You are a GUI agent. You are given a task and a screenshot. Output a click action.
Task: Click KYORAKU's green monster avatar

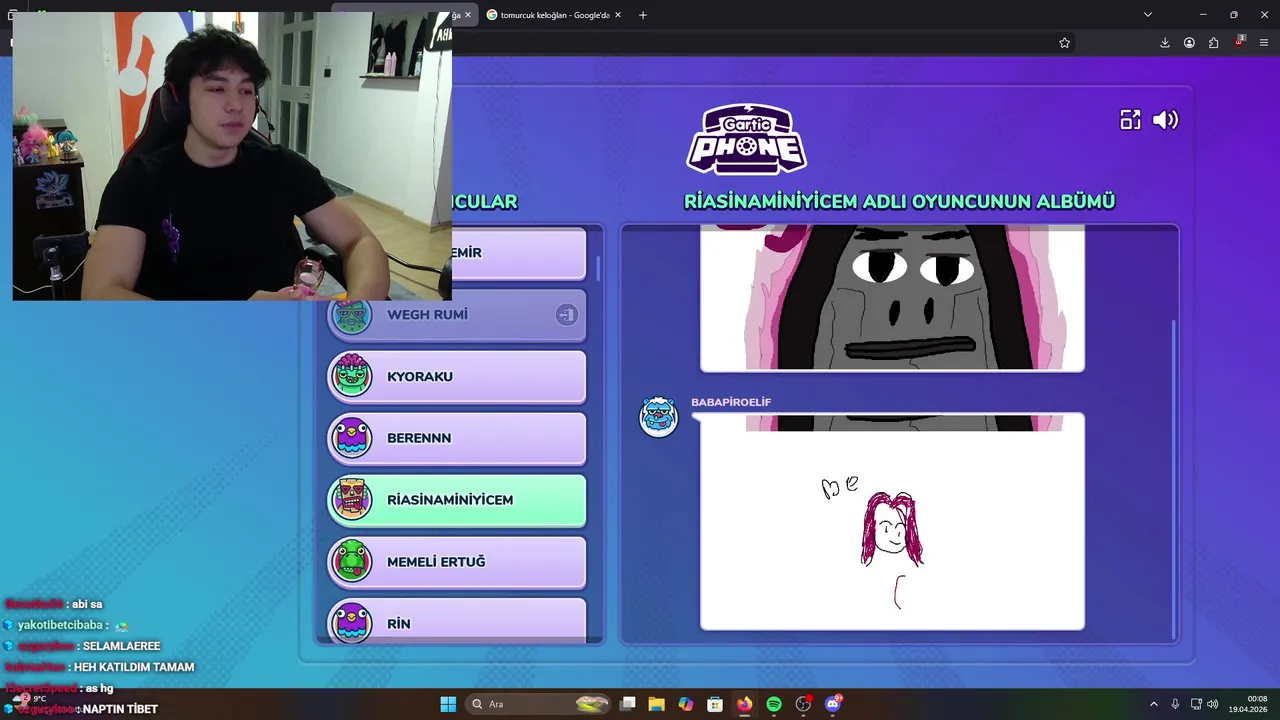click(x=351, y=376)
